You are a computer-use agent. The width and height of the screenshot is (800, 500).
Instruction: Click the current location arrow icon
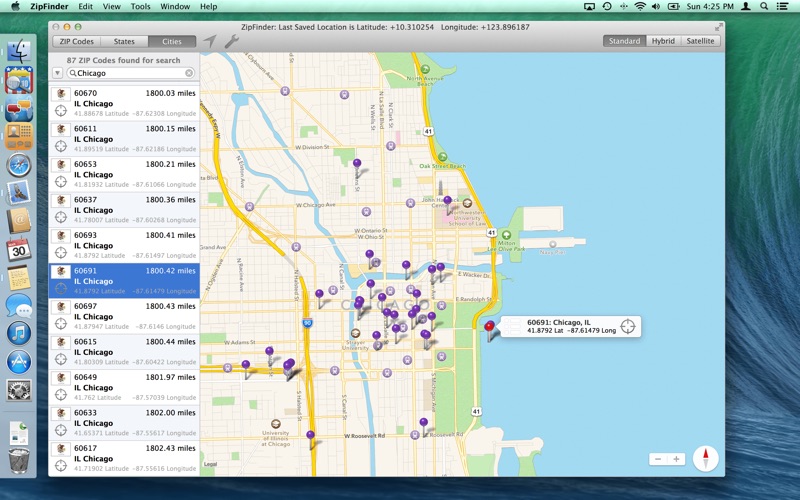coord(210,41)
